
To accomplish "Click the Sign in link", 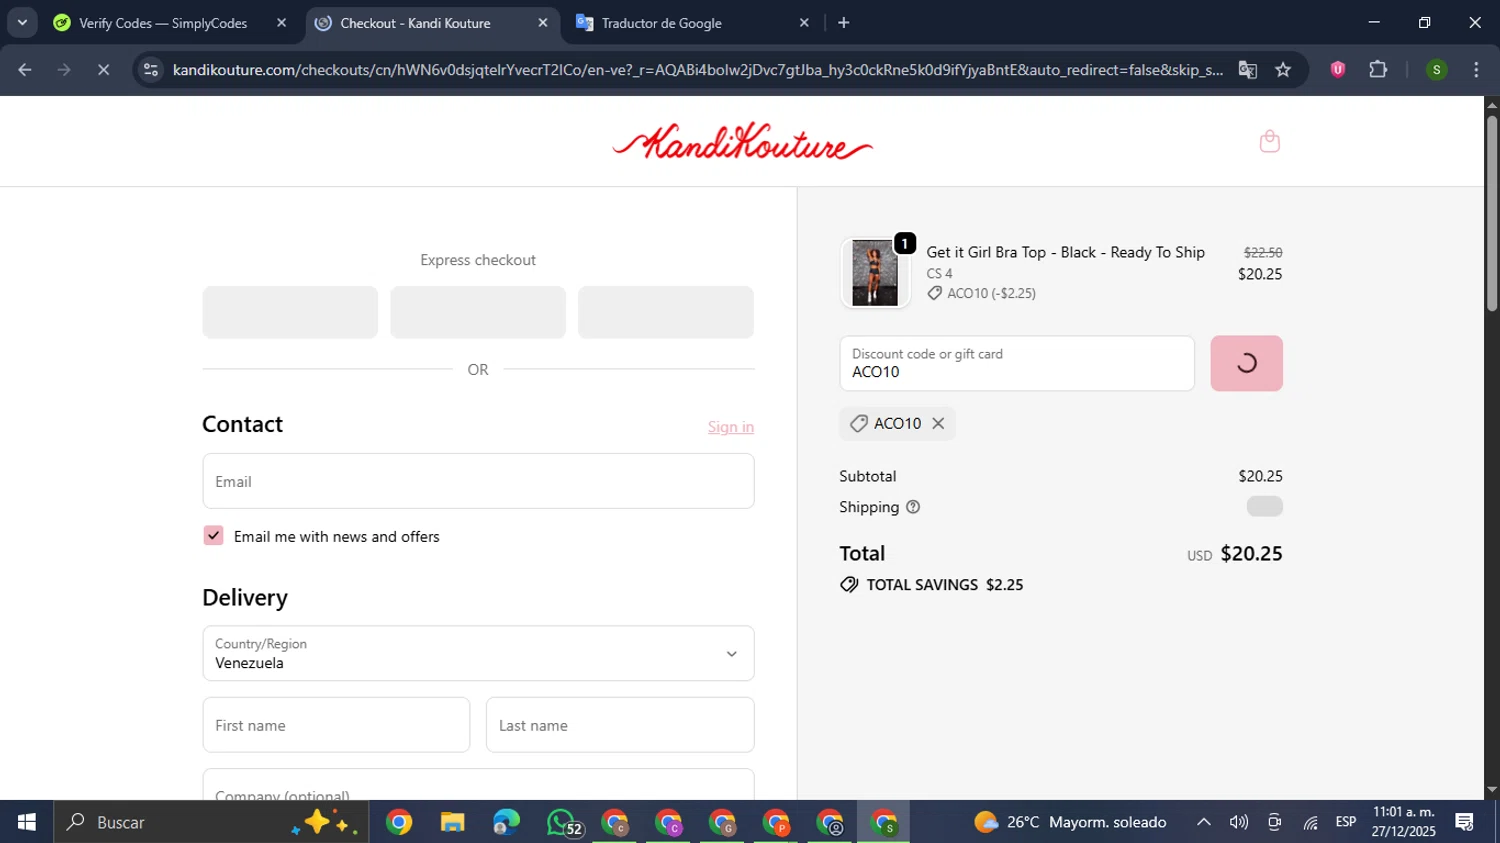I will [731, 427].
